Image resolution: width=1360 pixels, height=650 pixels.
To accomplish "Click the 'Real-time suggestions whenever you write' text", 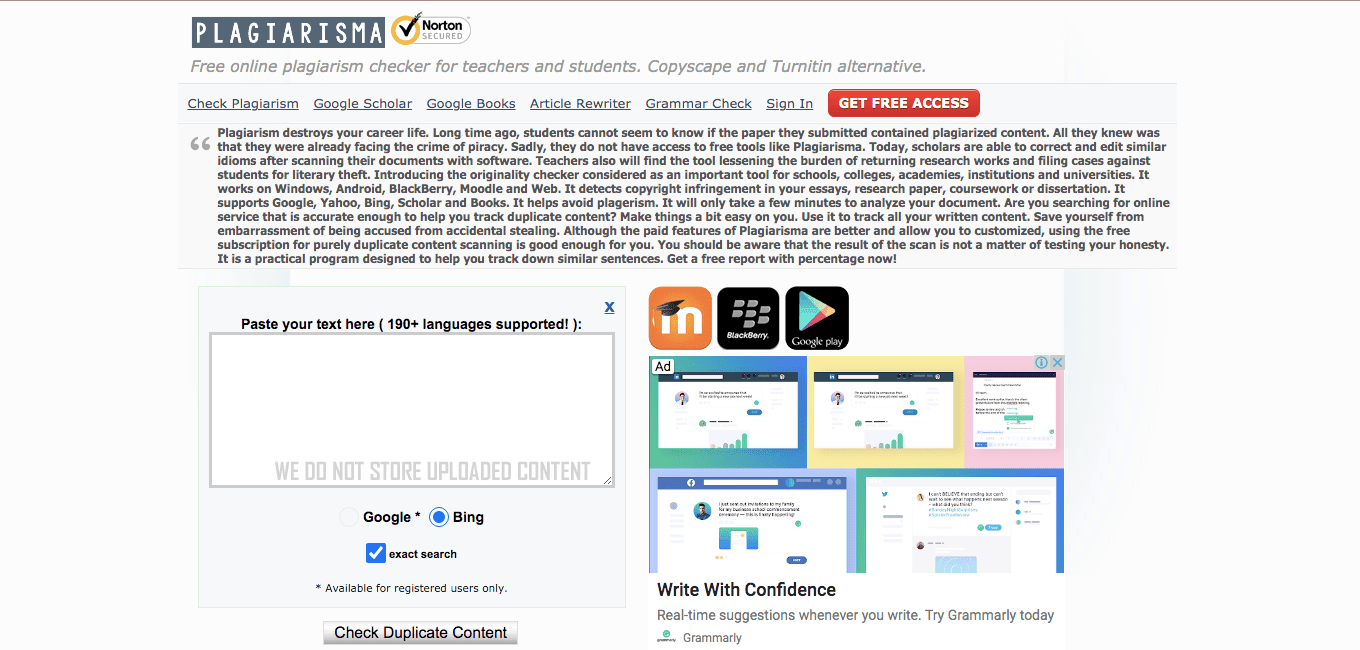I will pyautogui.click(x=856, y=615).
